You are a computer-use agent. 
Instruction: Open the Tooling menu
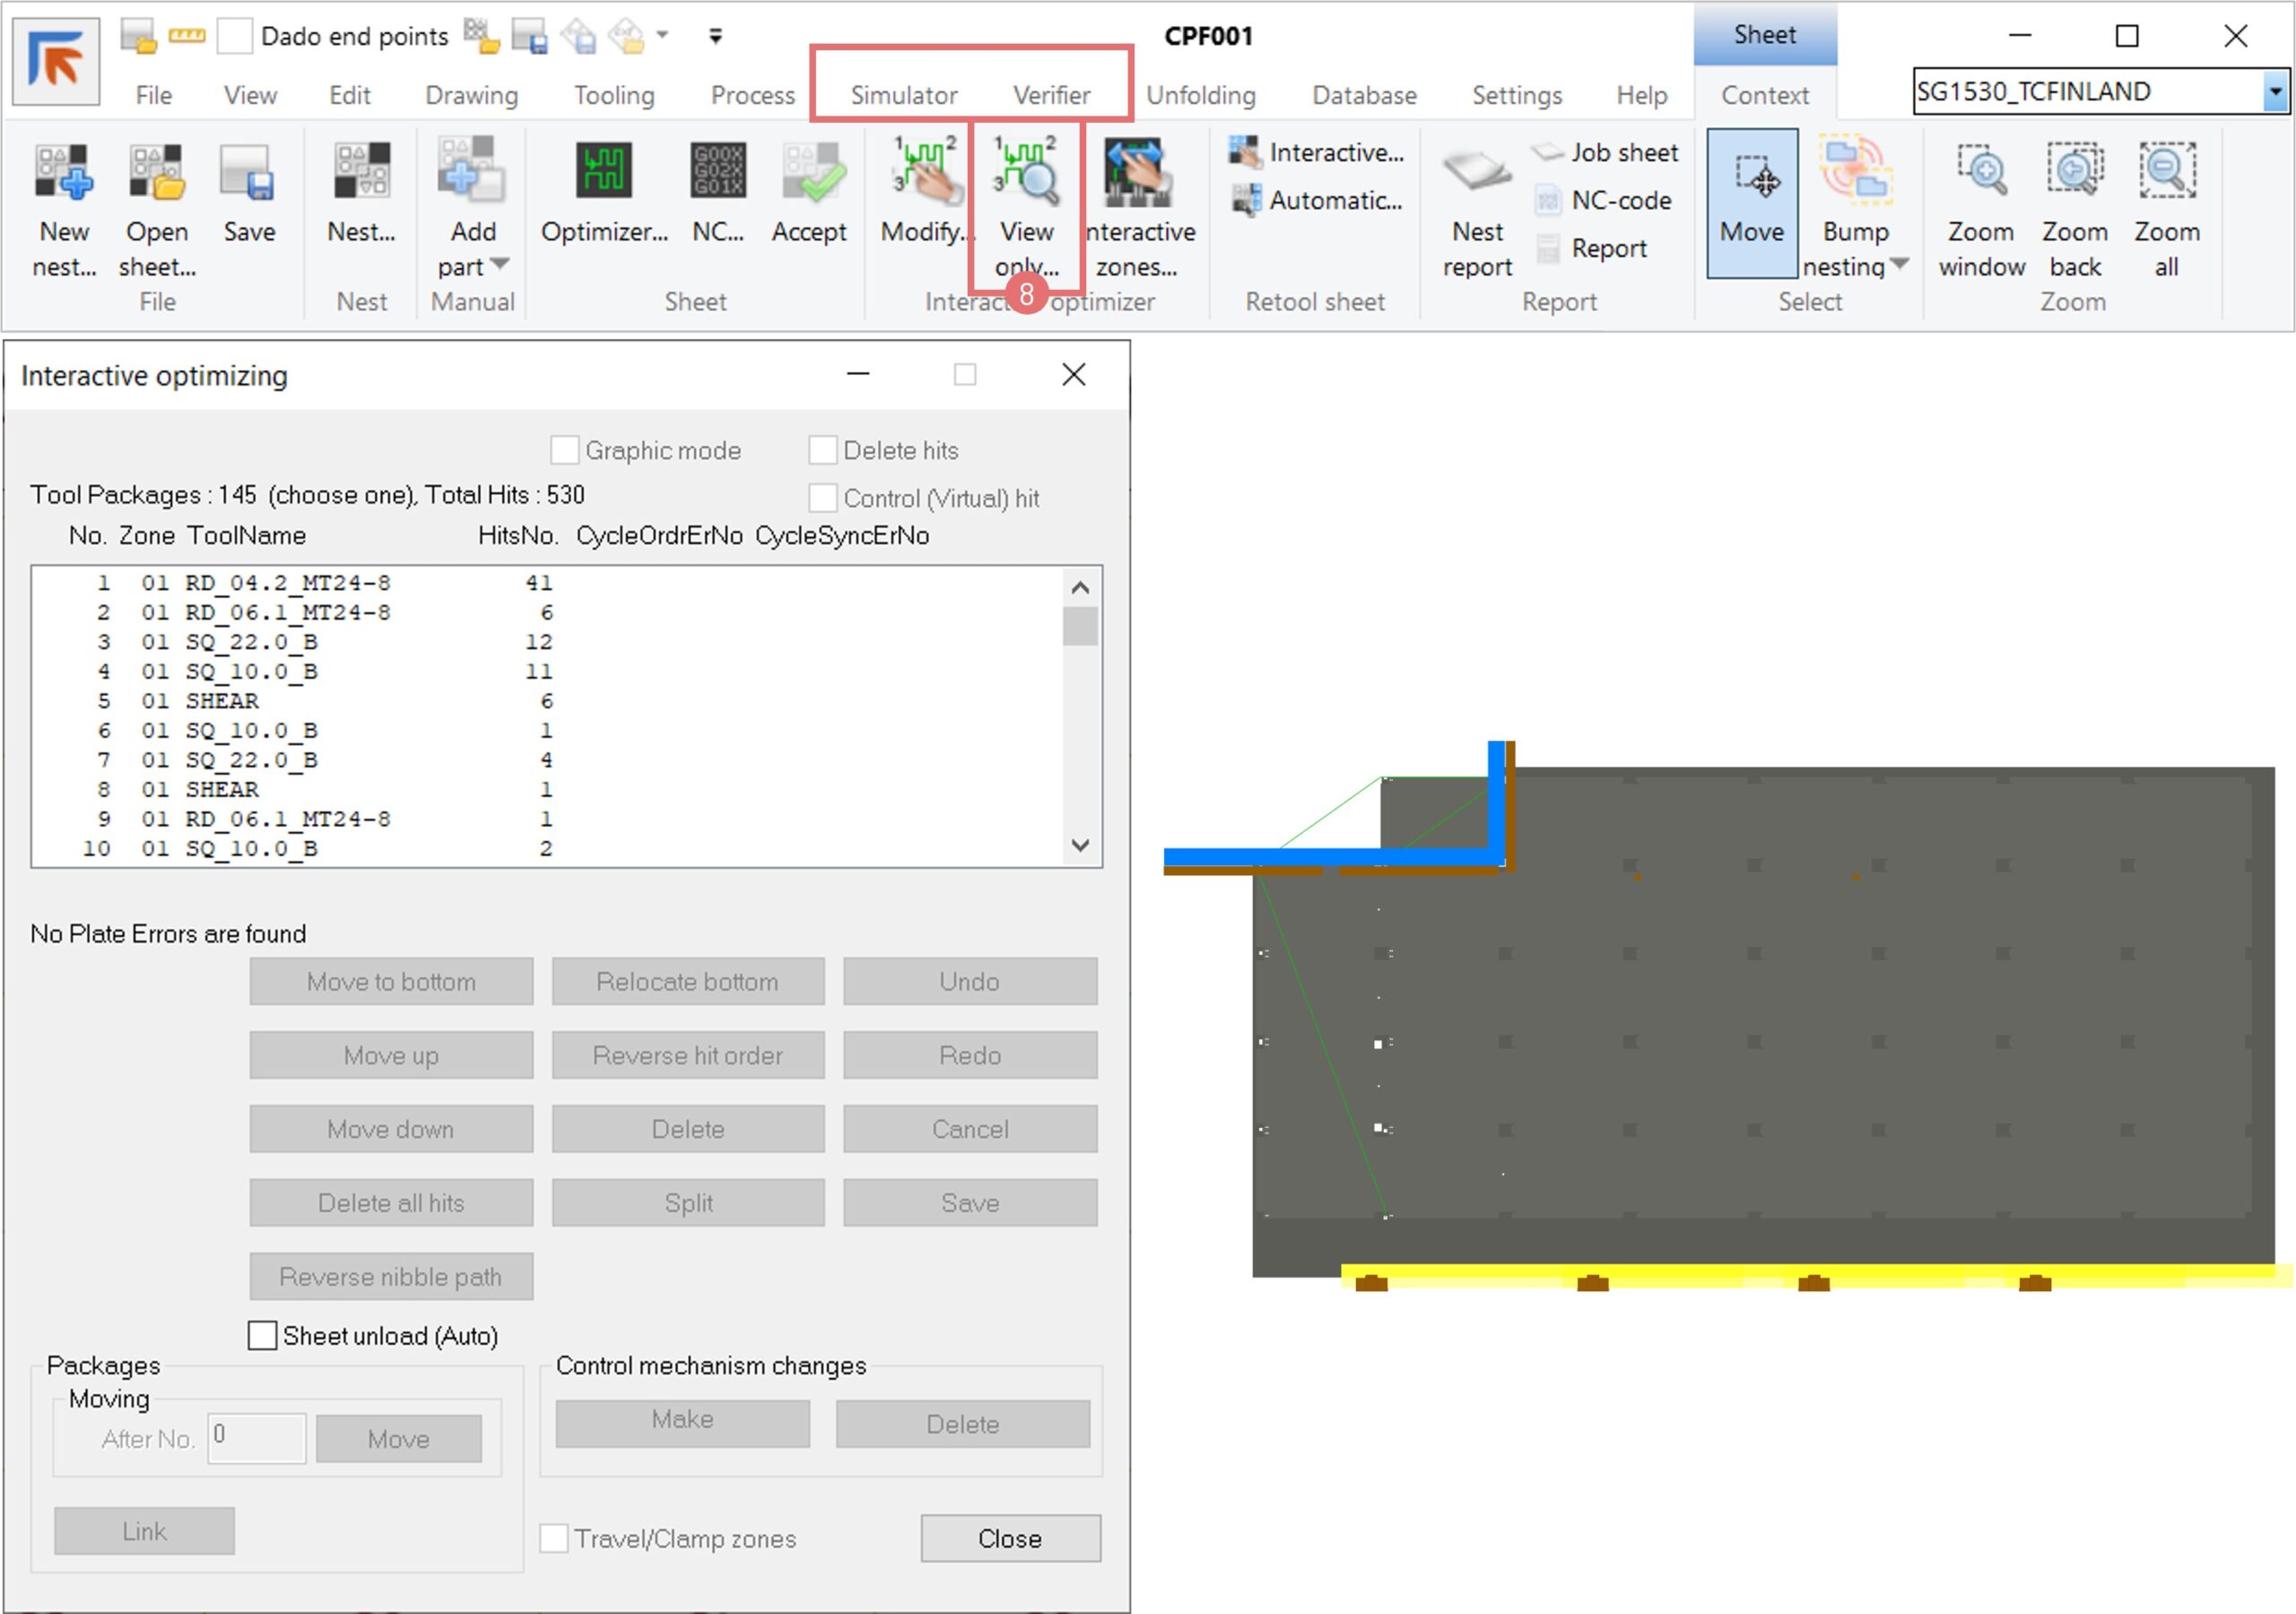pyautogui.click(x=614, y=95)
